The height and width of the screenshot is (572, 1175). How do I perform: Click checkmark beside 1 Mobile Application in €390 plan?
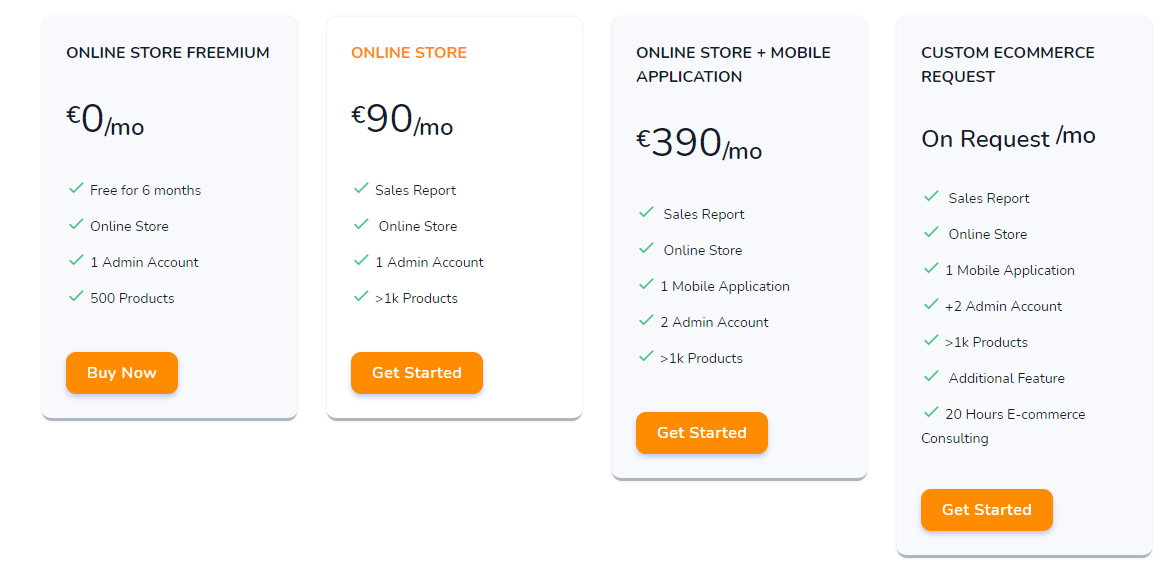(x=645, y=284)
